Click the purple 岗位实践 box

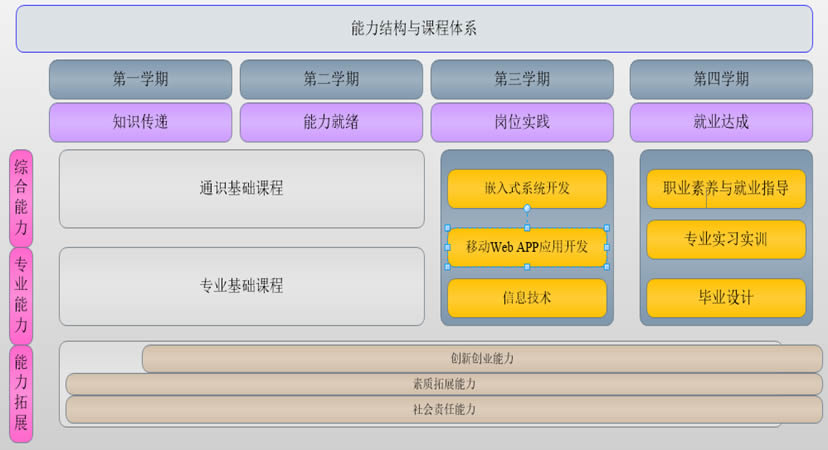coord(522,122)
